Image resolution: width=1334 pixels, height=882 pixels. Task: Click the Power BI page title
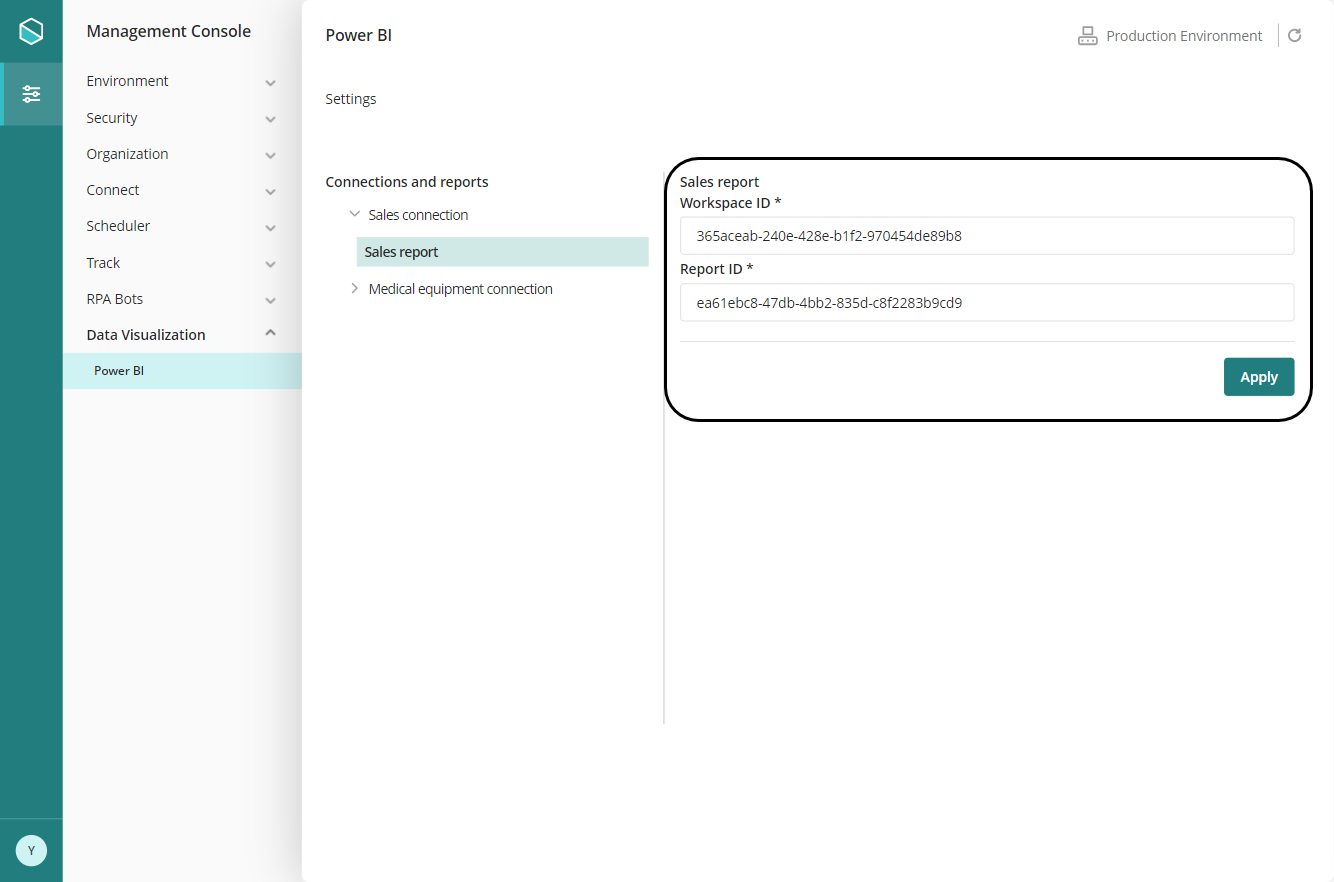pyautogui.click(x=359, y=35)
